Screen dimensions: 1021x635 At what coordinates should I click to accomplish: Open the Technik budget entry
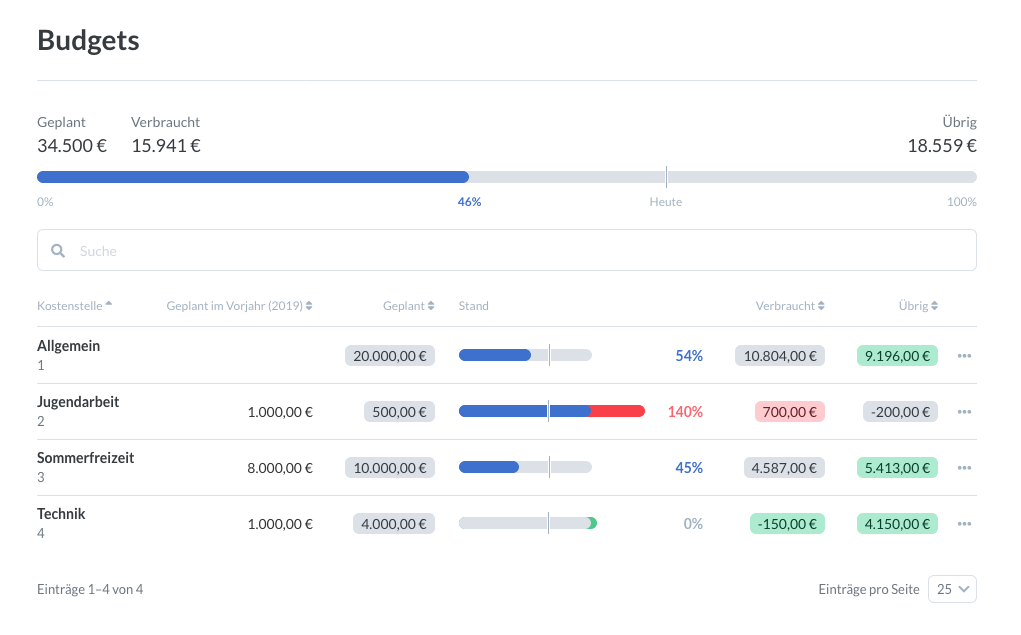tap(61, 514)
